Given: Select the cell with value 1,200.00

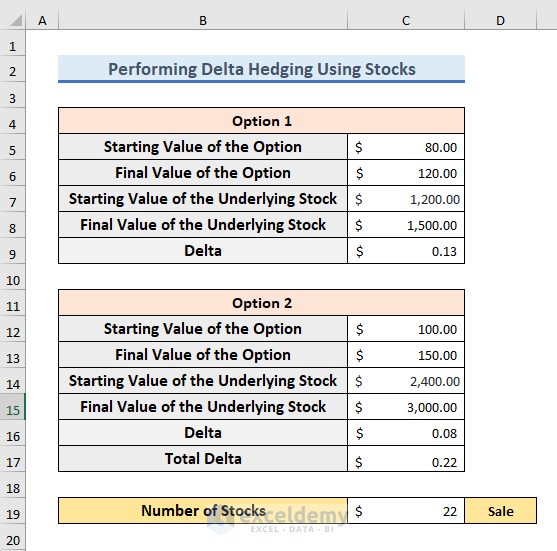Looking at the screenshot, I should 406,199.
